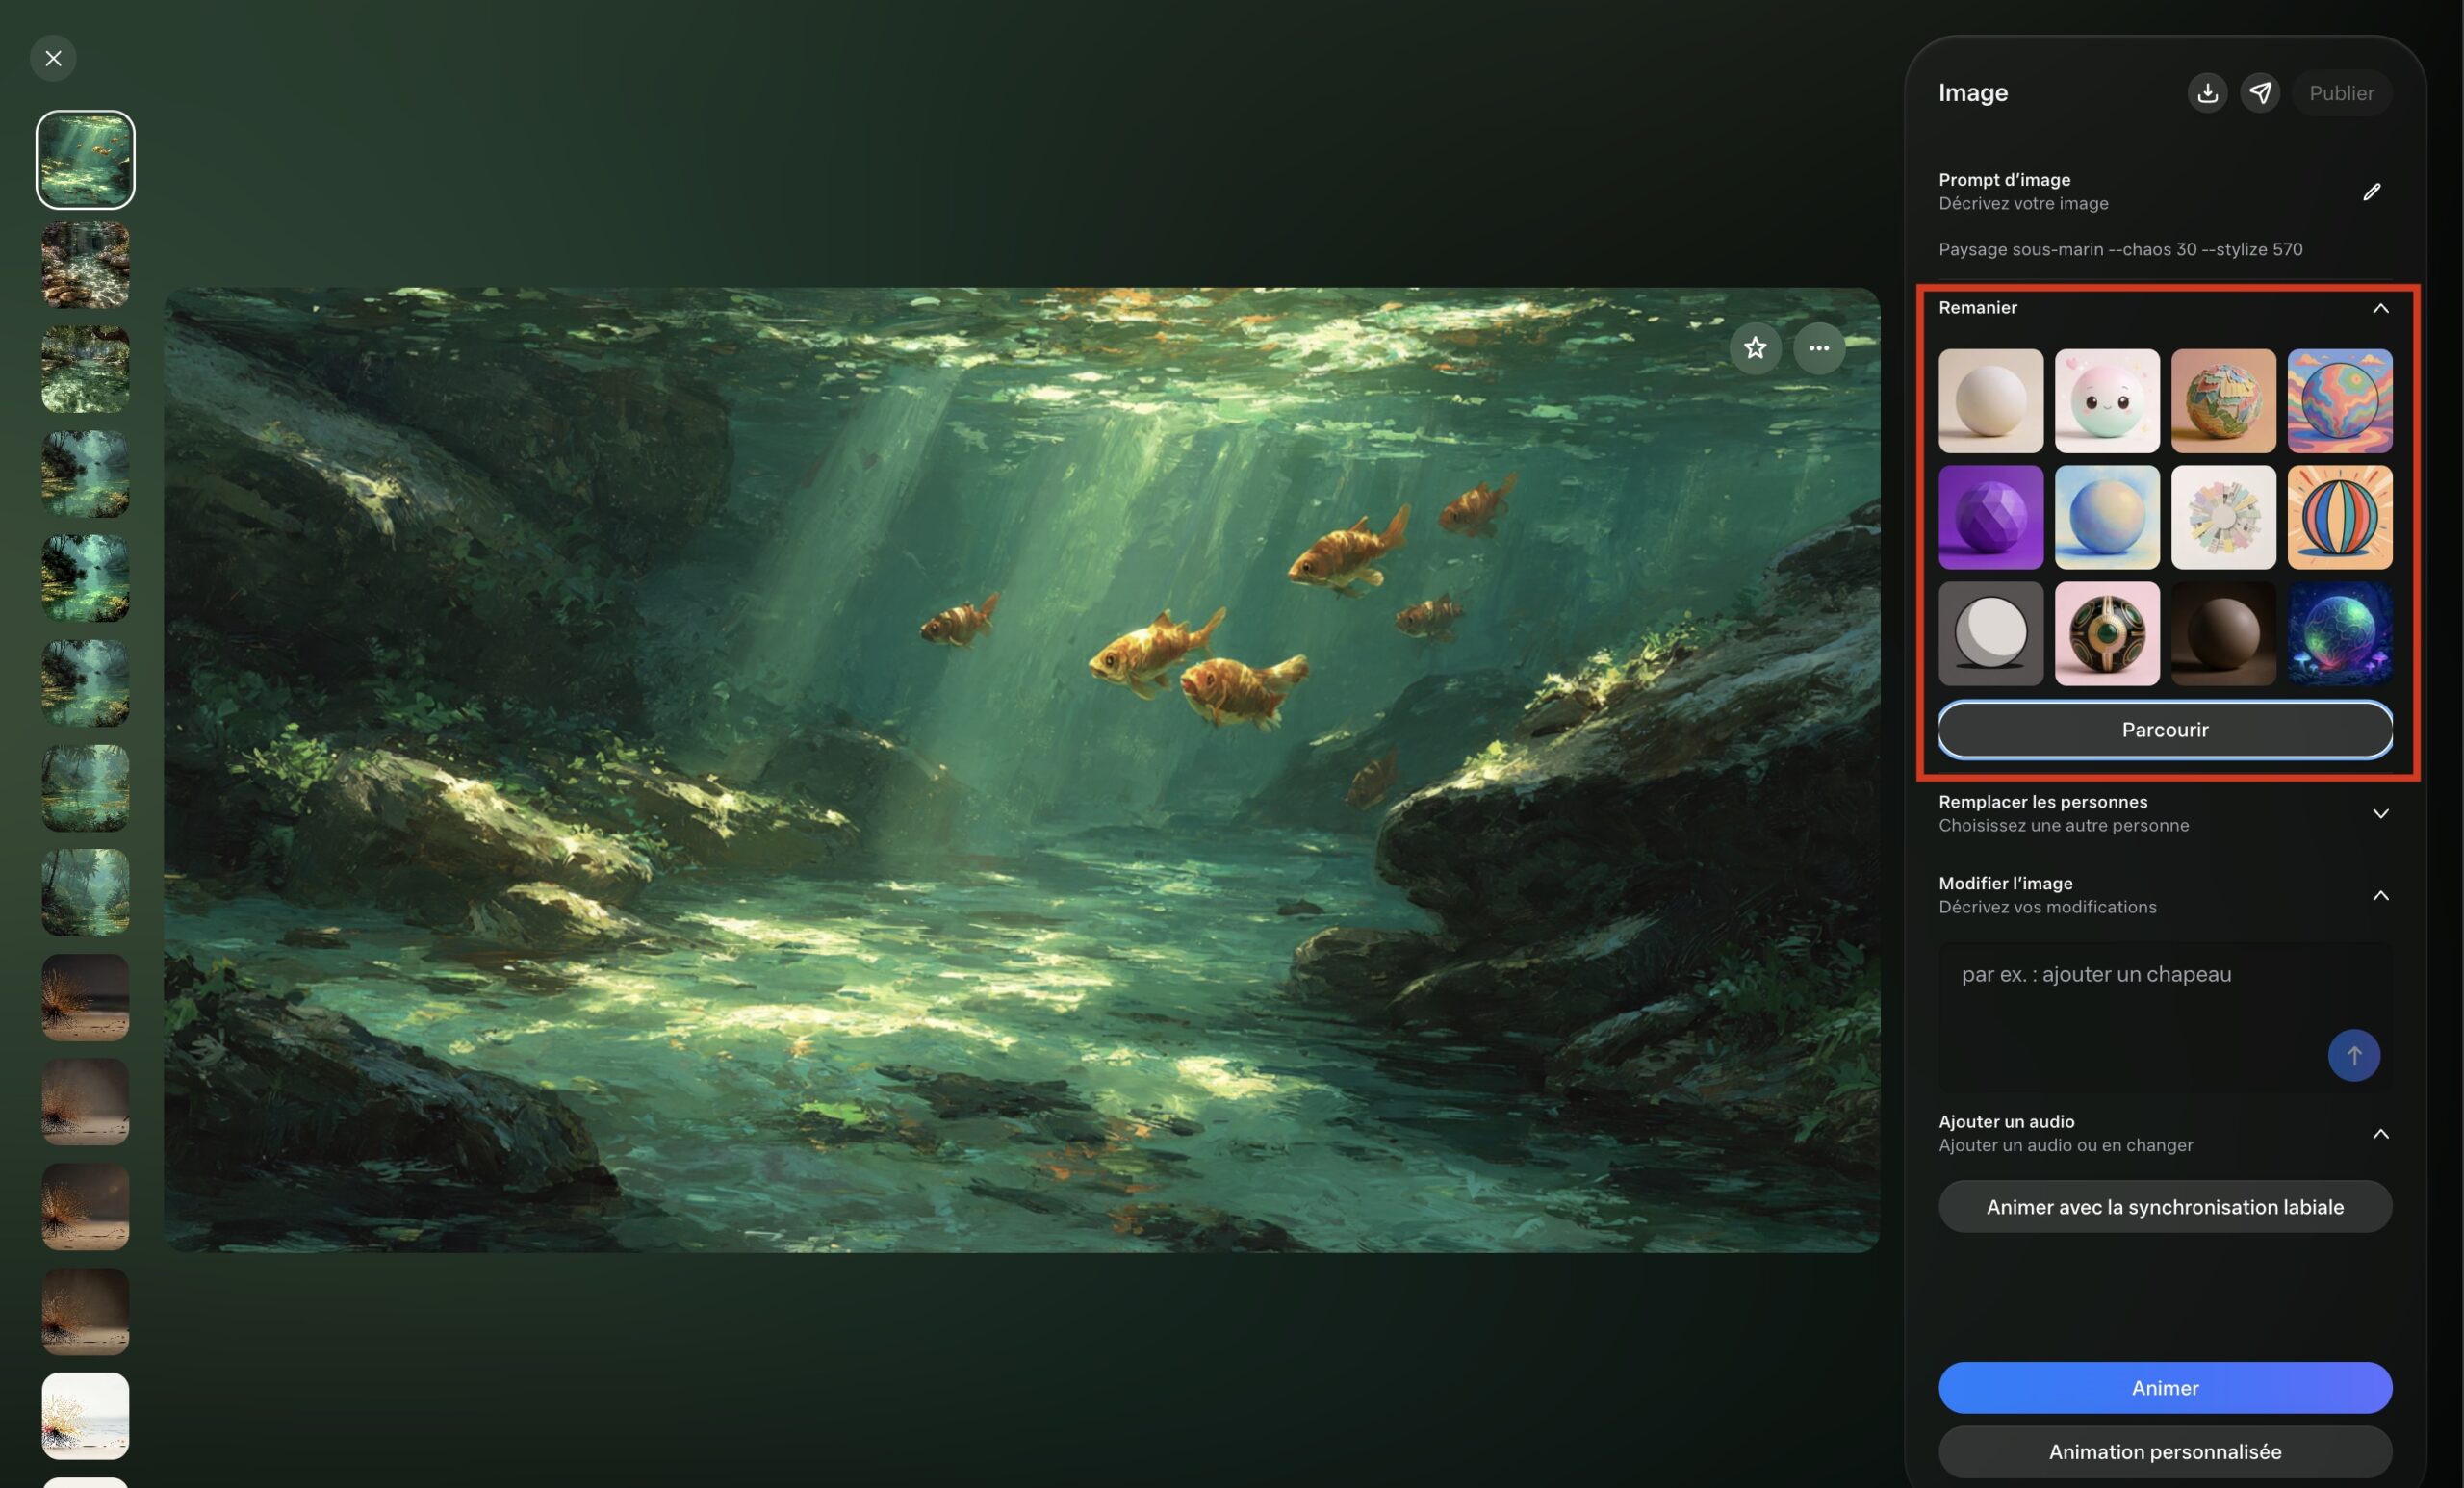The image size is (2464, 1488).
Task: Select the striped retro beach ball style
Action: 2340,517
